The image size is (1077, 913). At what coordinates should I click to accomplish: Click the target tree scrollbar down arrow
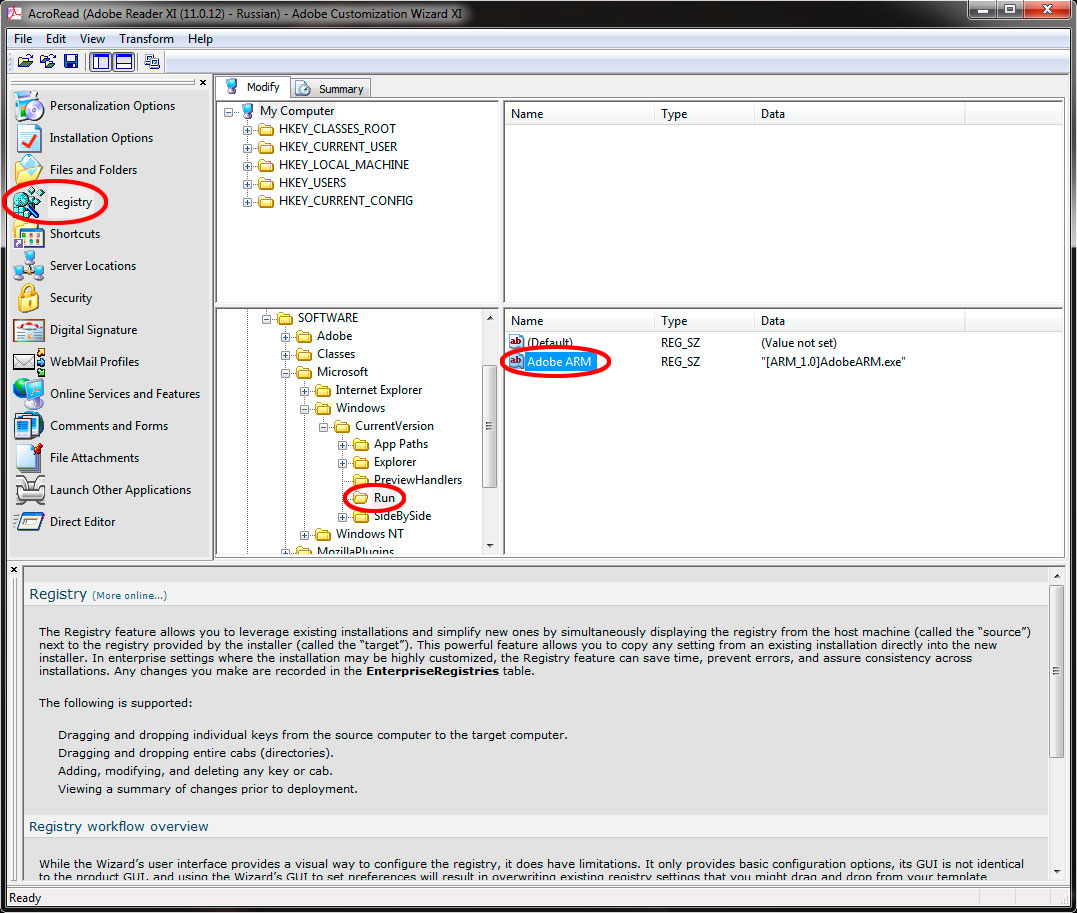[x=490, y=546]
